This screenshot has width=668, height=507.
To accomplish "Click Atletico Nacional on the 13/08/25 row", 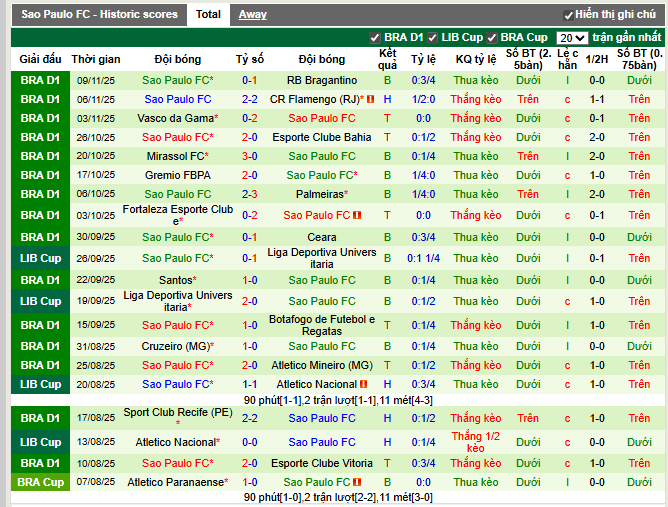I will click(176, 442).
